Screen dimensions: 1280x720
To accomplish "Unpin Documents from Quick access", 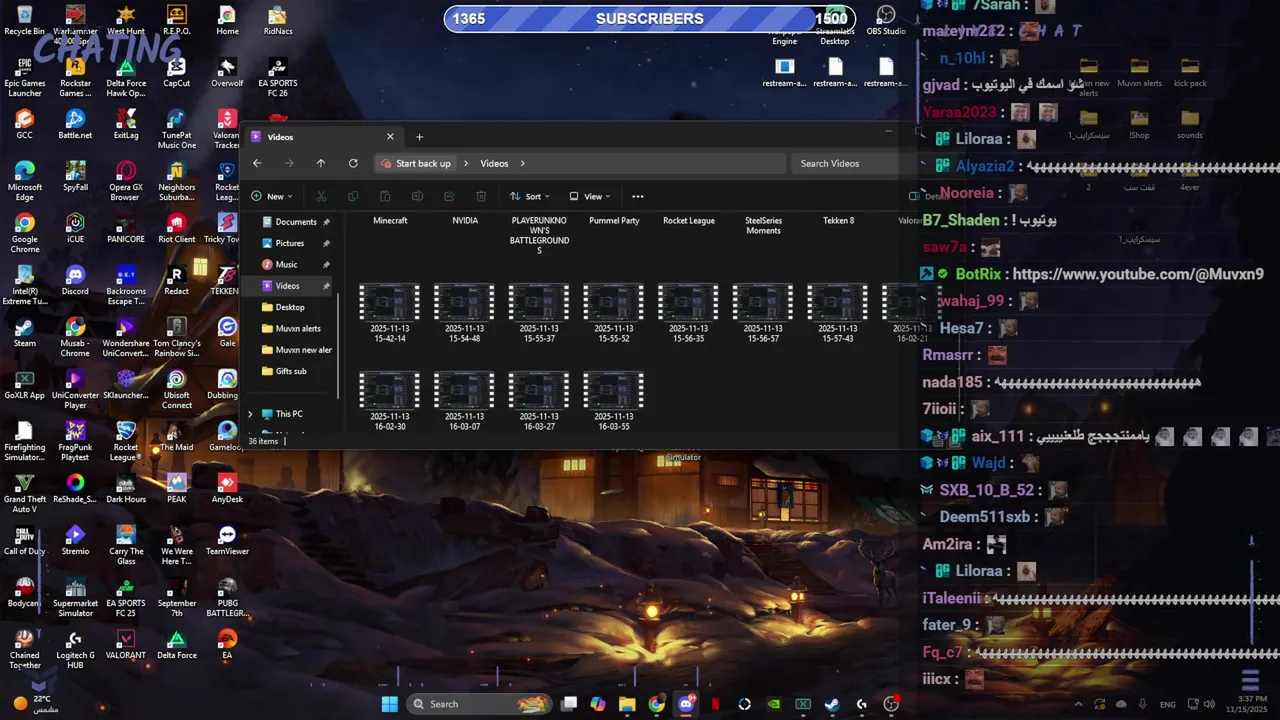I will point(326,222).
